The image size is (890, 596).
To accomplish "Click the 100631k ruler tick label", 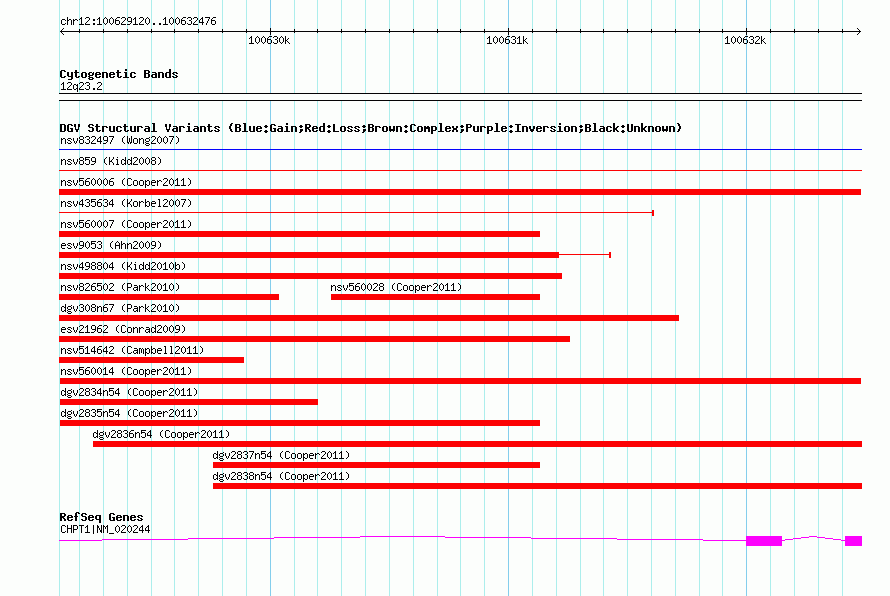I will tap(507, 40).
